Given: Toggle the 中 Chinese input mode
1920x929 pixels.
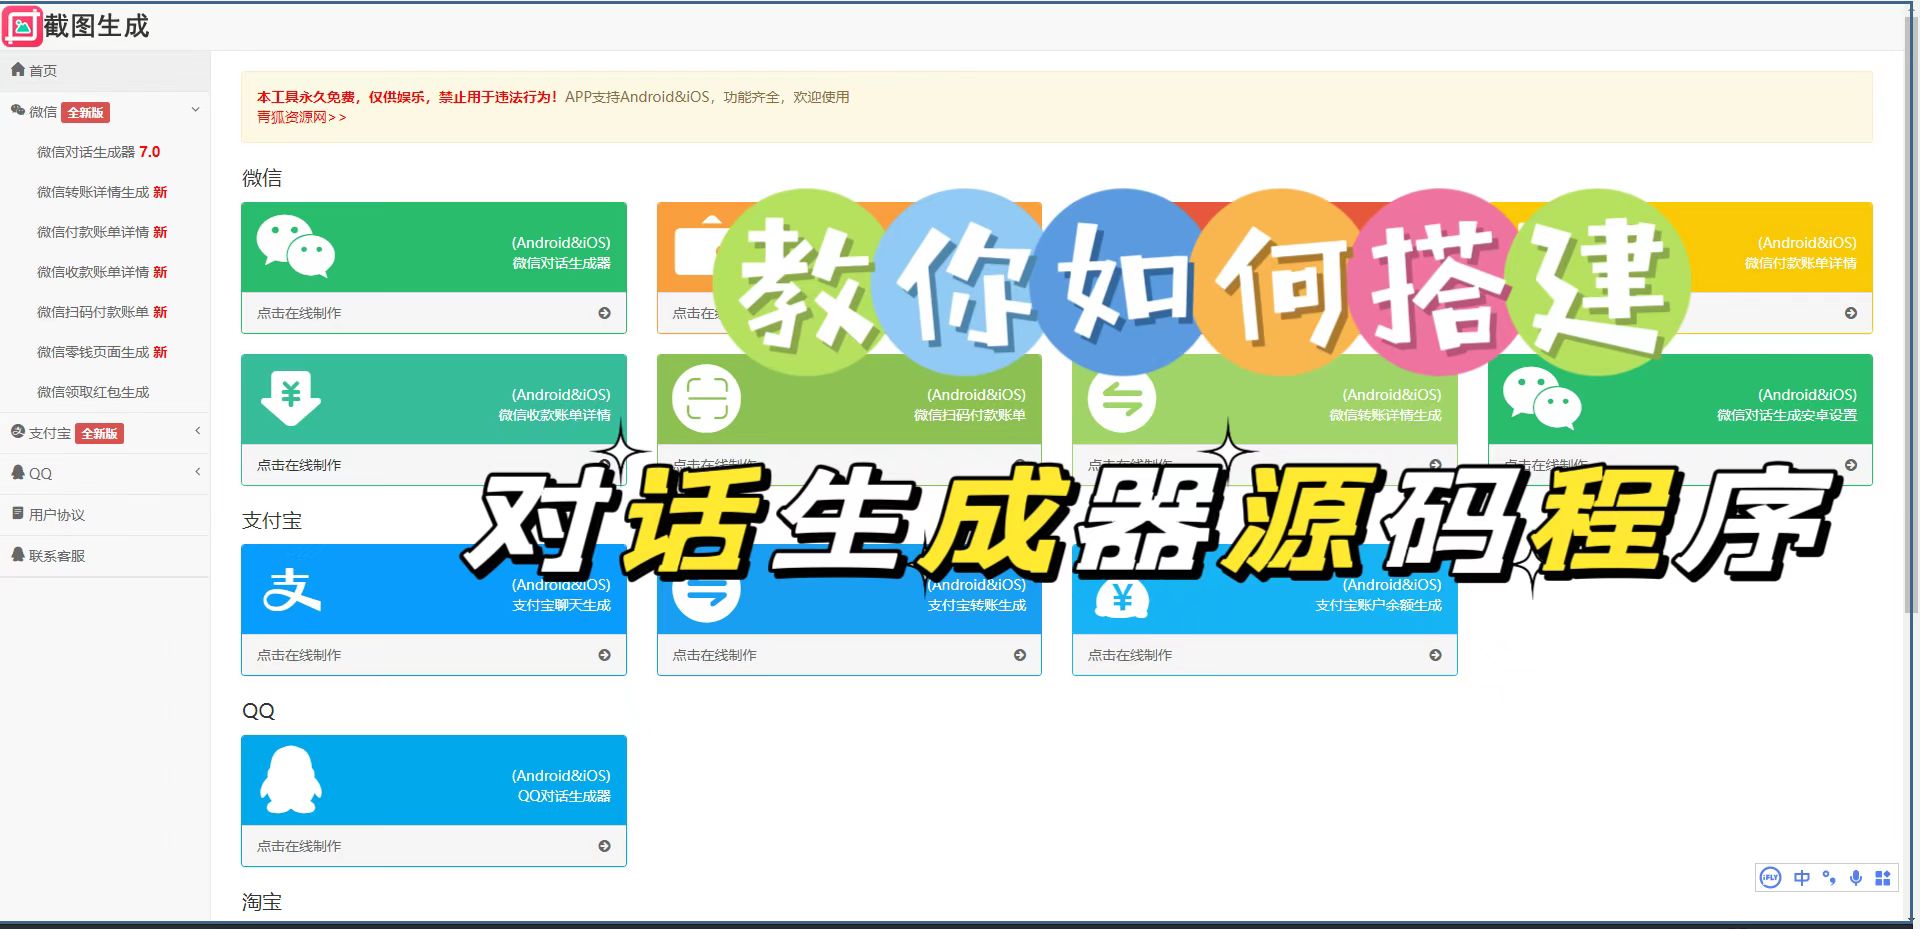Looking at the screenshot, I should click(1802, 878).
